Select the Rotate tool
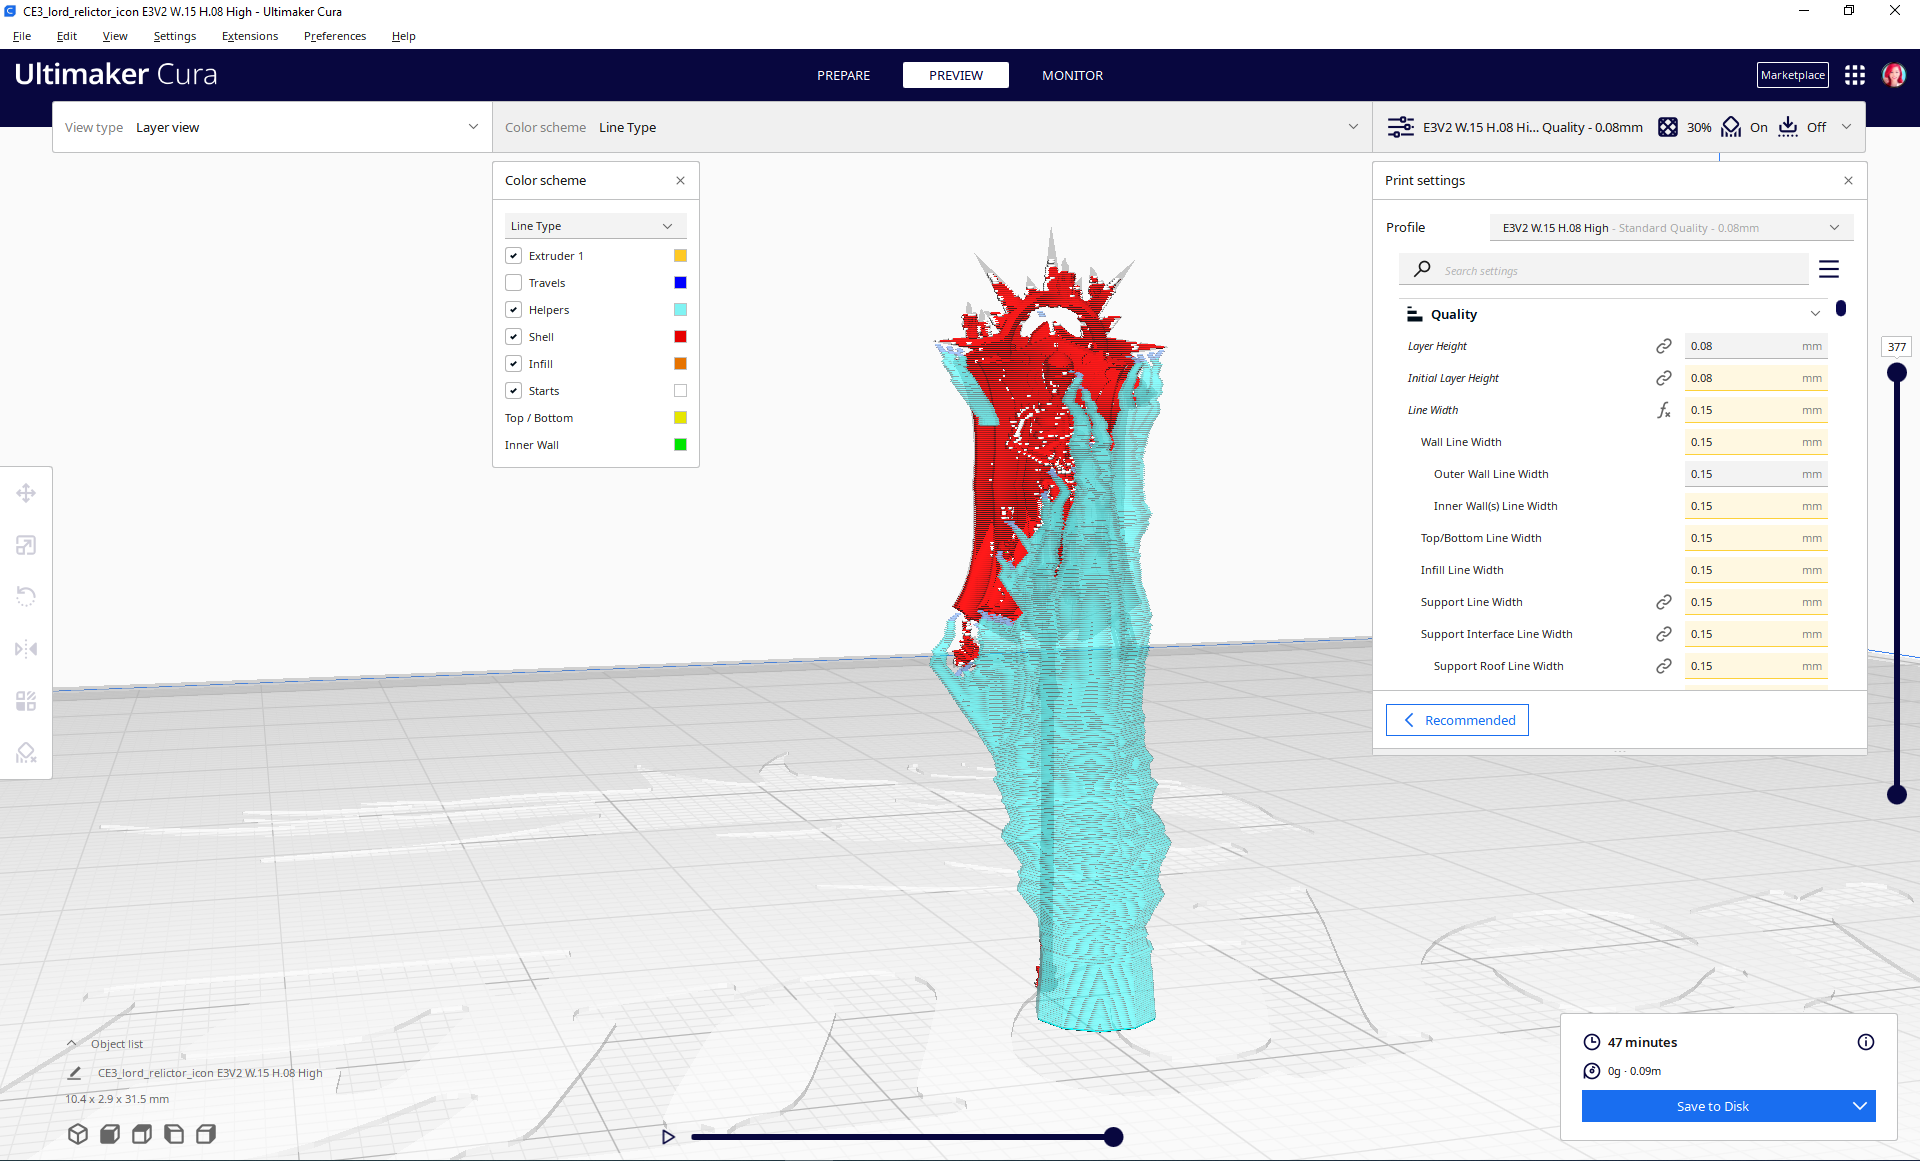The height and width of the screenshot is (1161, 1920). pos(26,596)
